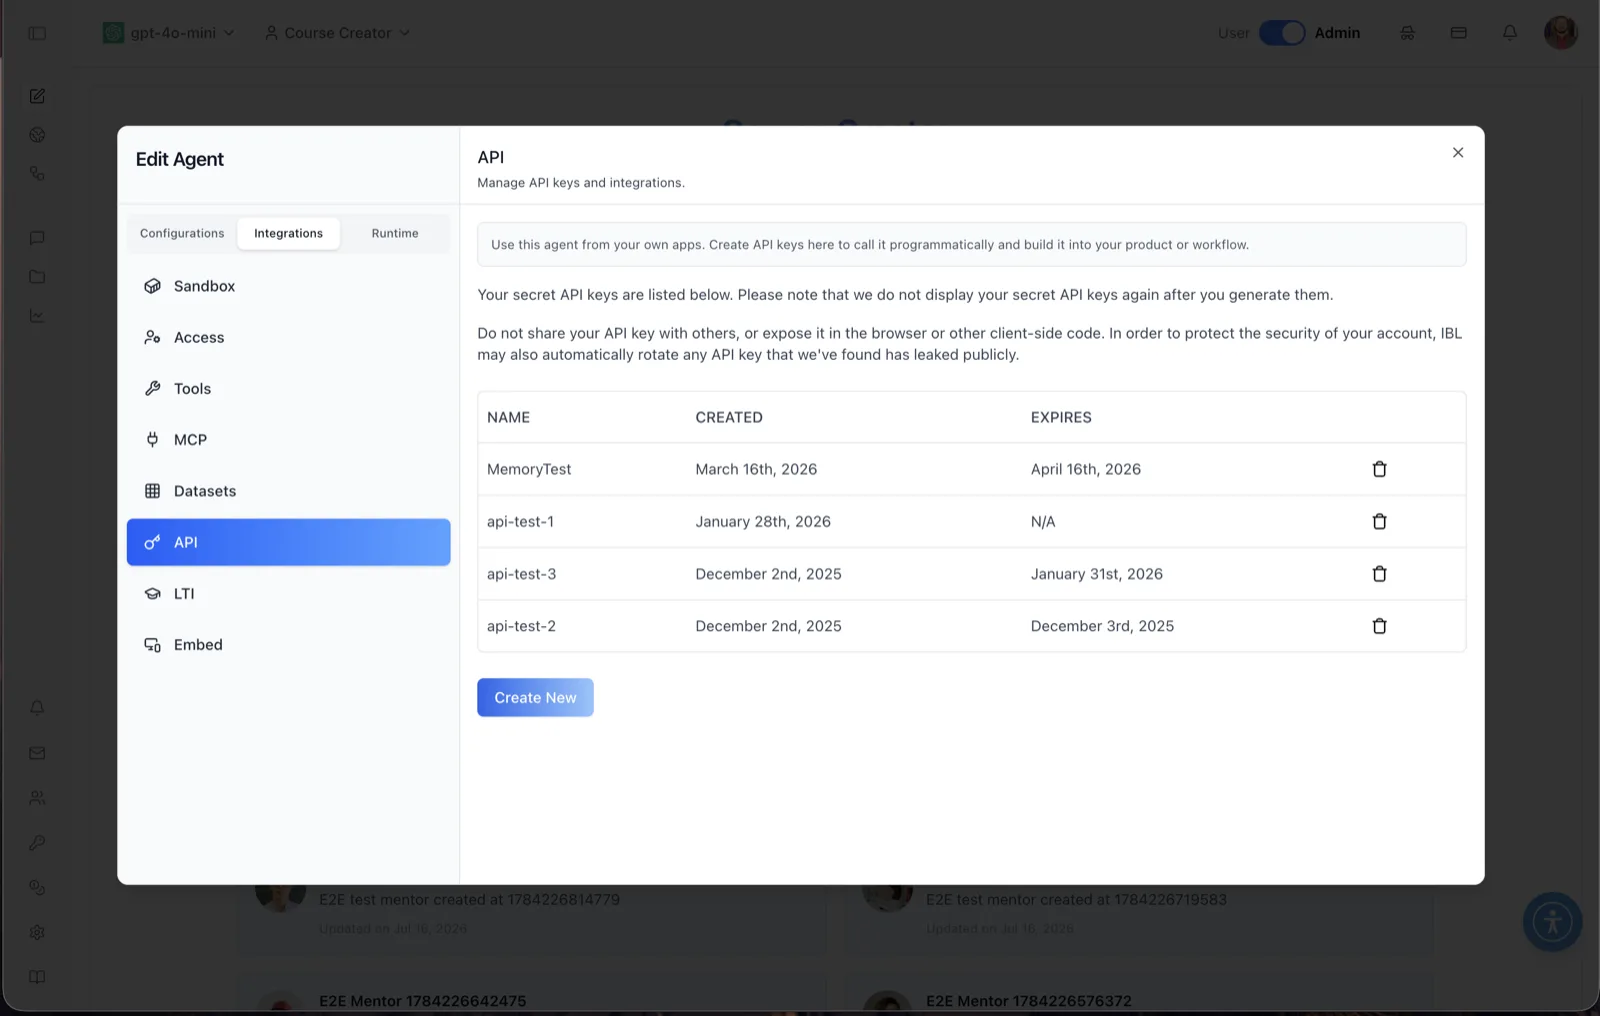Switch to the Integrations tab
The height and width of the screenshot is (1016, 1600).
tap(288, 233)
